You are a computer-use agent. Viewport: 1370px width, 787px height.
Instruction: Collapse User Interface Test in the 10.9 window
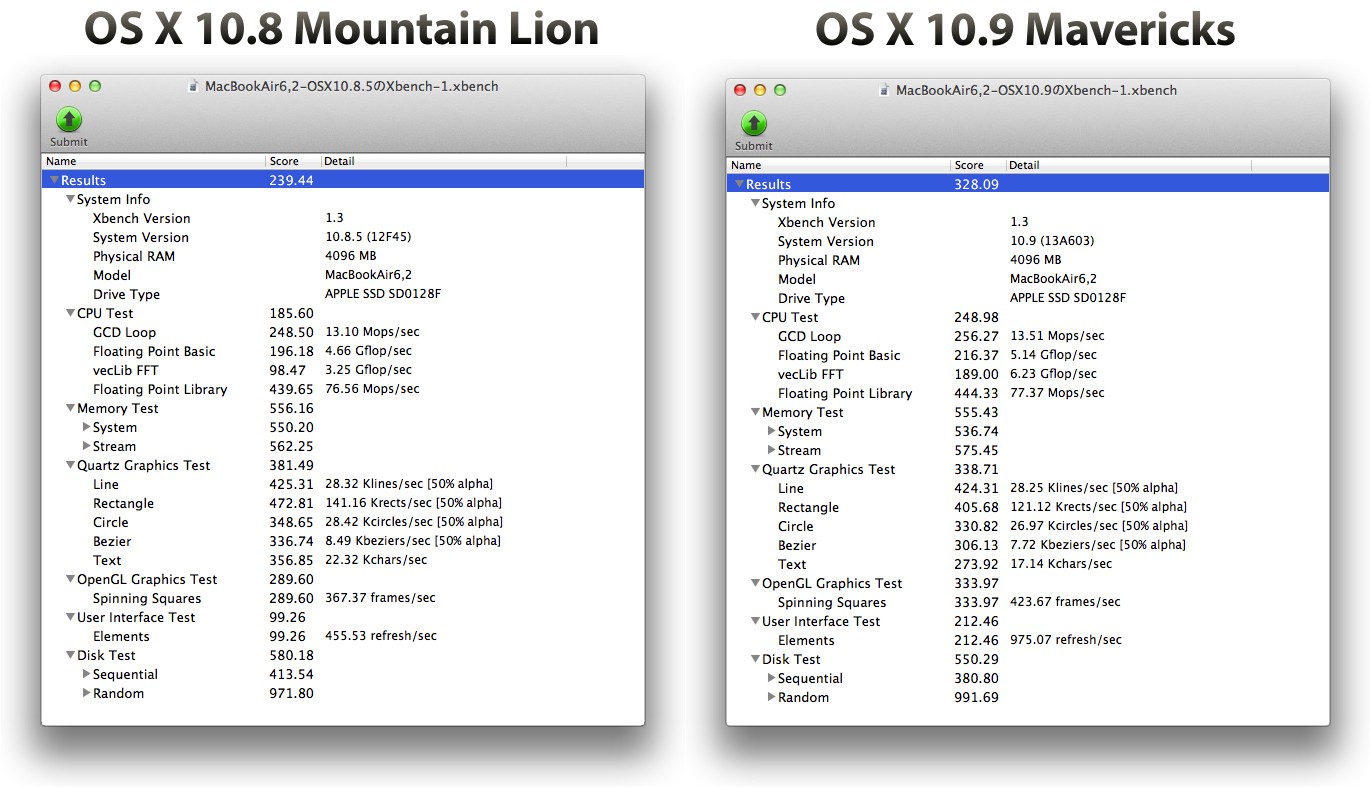pos(755,621)
